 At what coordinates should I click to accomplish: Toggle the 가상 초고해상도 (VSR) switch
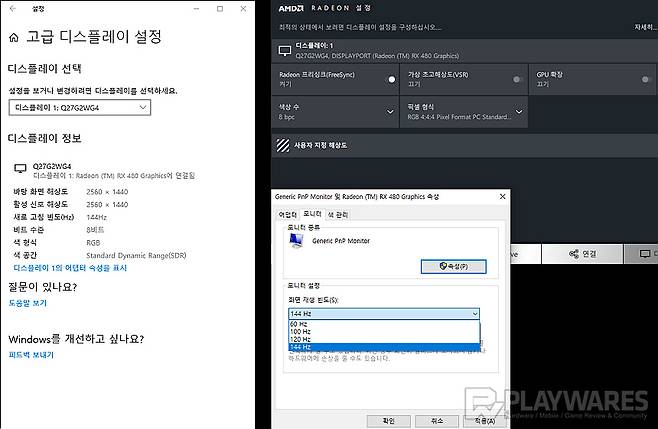click(517, 79)
